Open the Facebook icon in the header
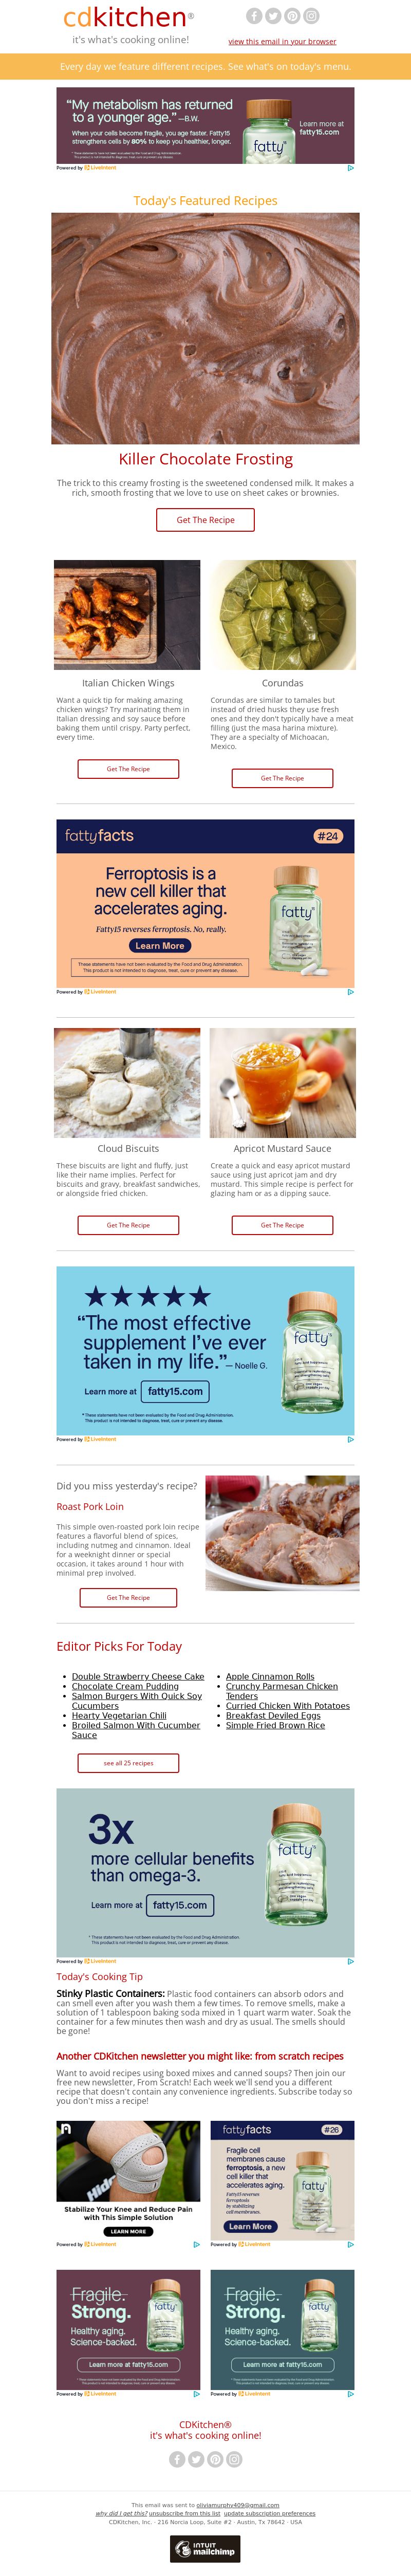Image resolution: width=411 pixels, height=2576 pixels. point(254,16)
